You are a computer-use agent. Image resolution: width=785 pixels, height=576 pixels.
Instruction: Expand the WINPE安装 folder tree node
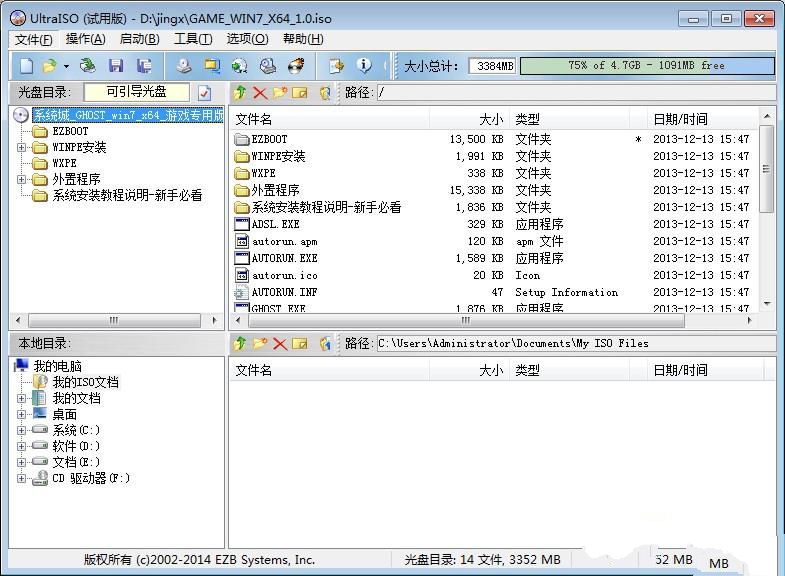[x=22, y=148]
